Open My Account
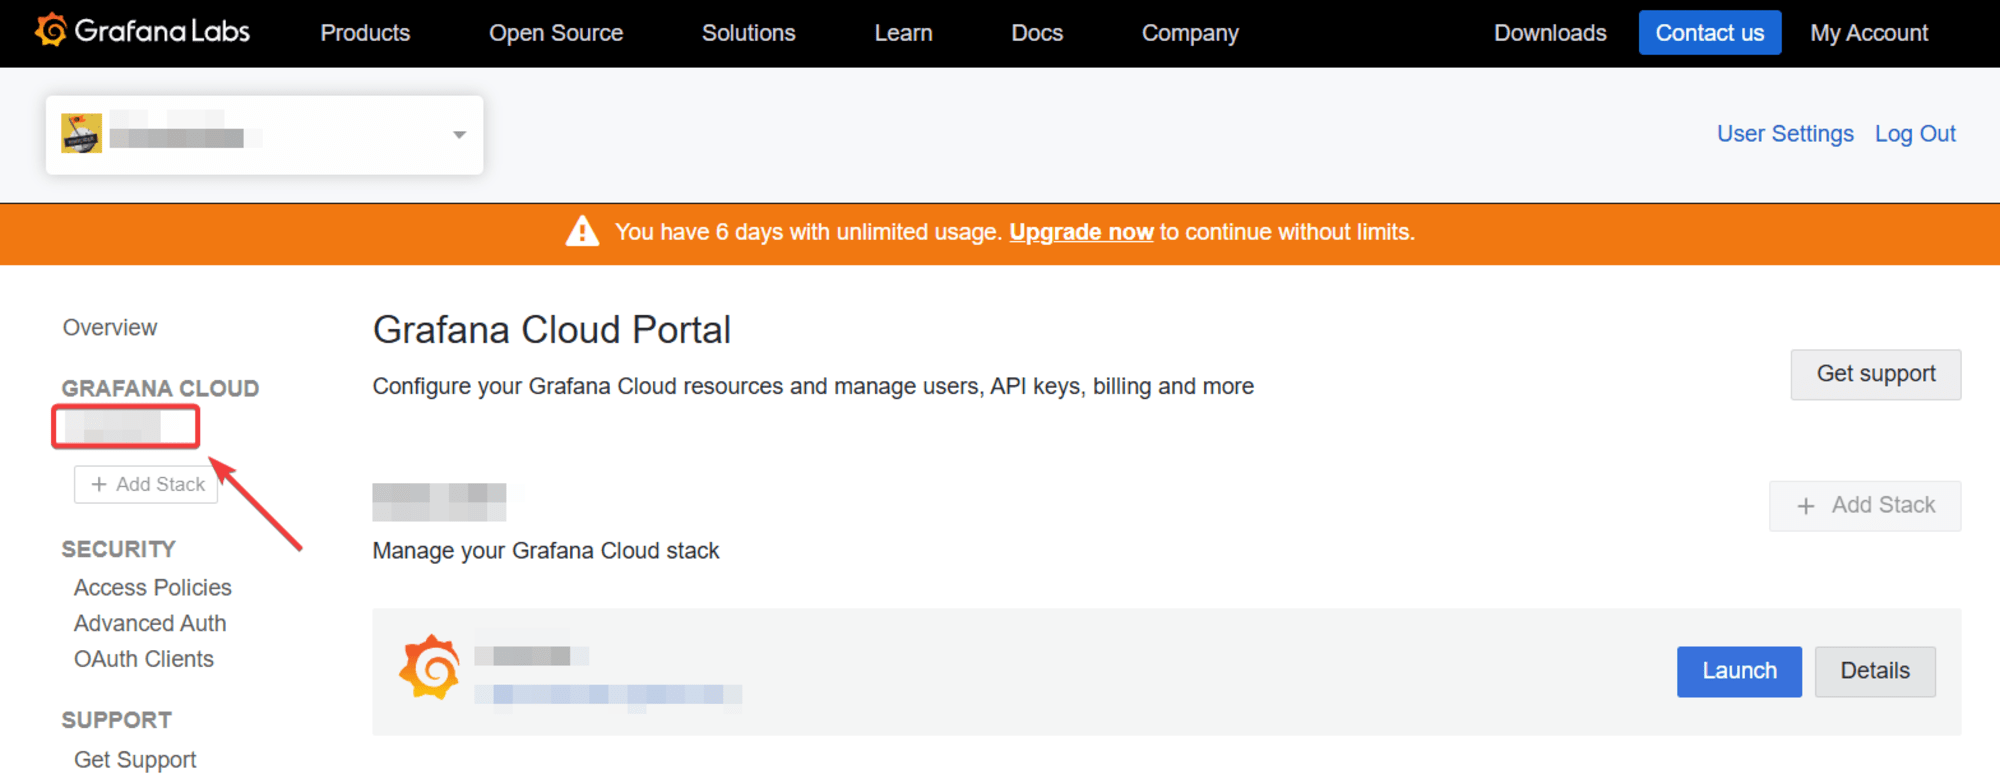The width and height of the screenshot is (2000, 774). (x=1869, y=33)
